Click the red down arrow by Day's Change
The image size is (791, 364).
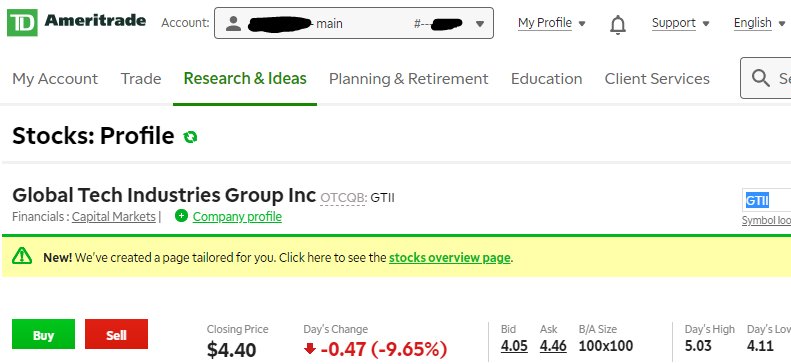[310, 348]
